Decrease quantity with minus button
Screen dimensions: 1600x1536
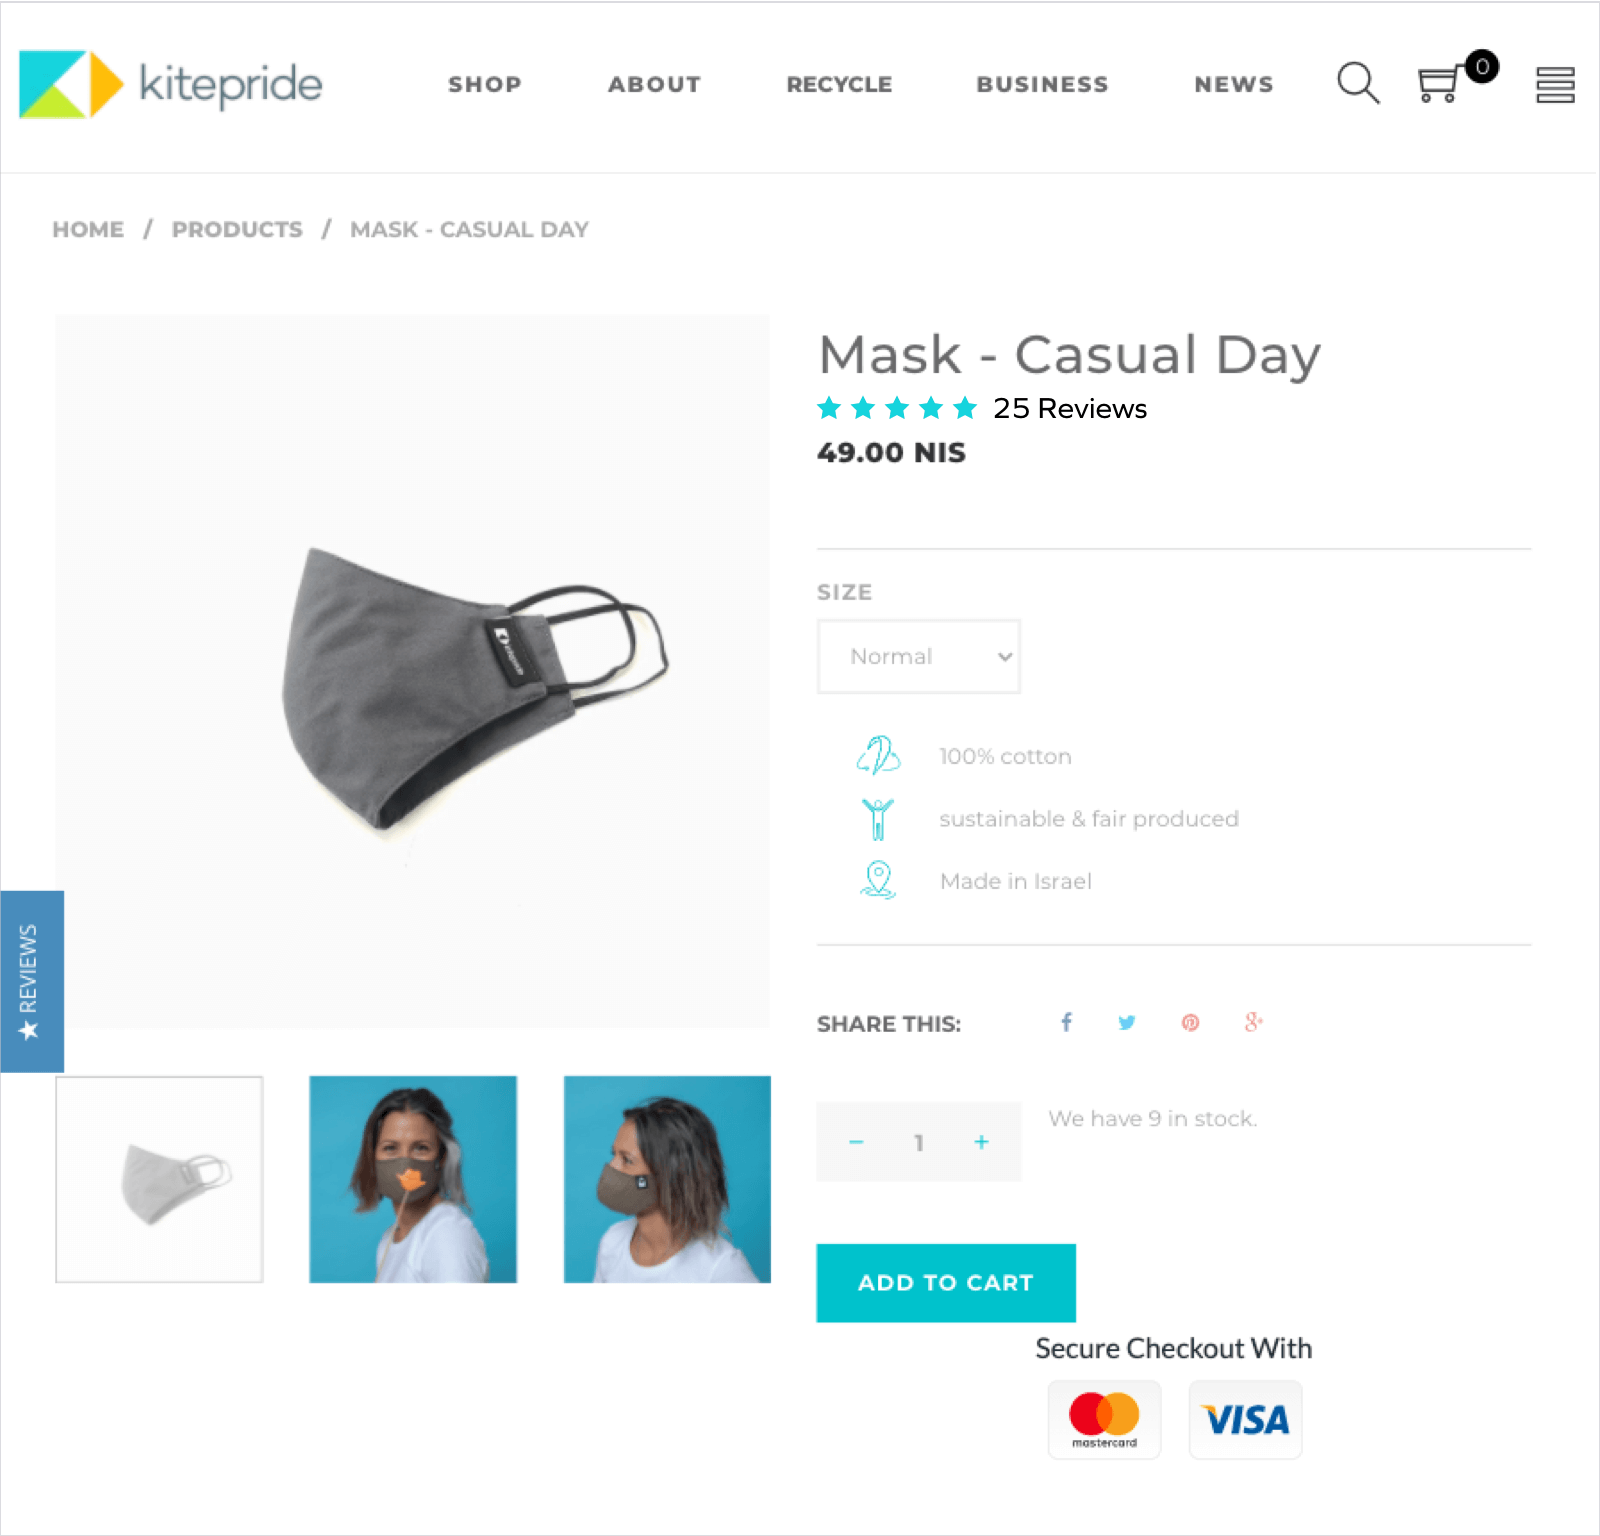coord(856,1142)
